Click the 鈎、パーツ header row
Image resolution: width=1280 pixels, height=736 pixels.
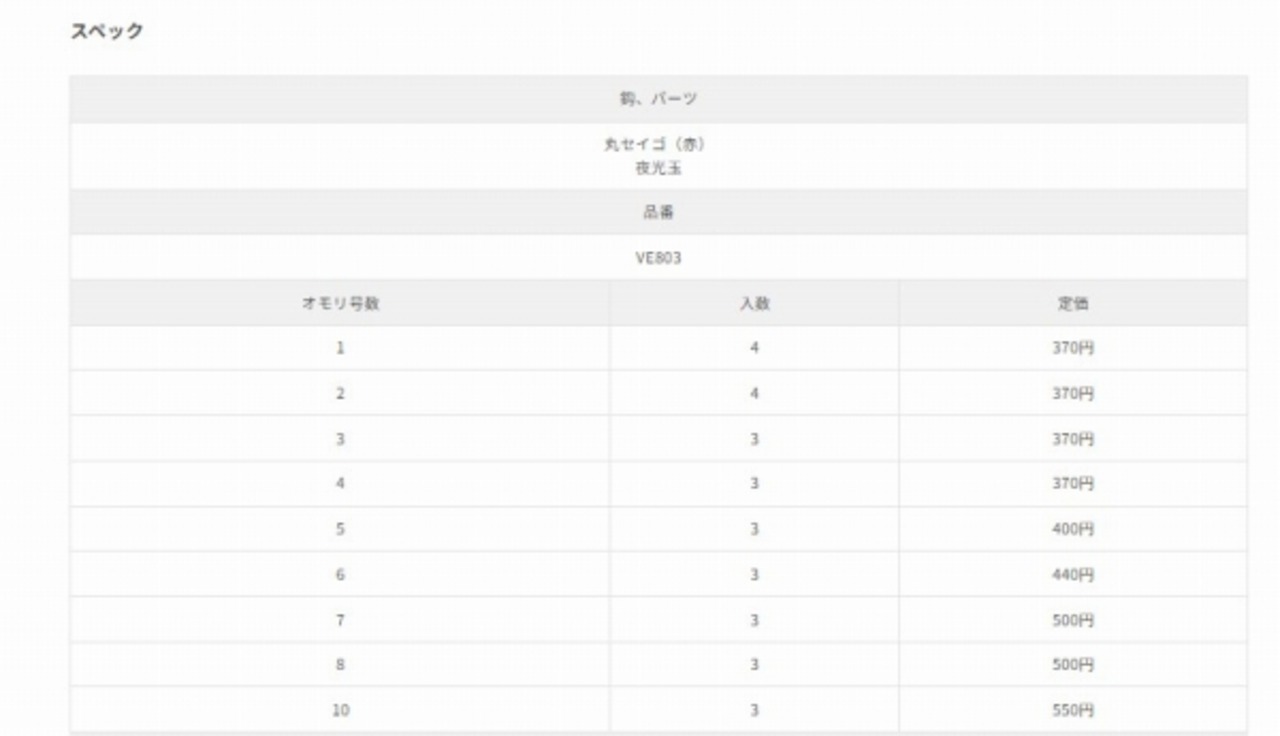(658, 99)
